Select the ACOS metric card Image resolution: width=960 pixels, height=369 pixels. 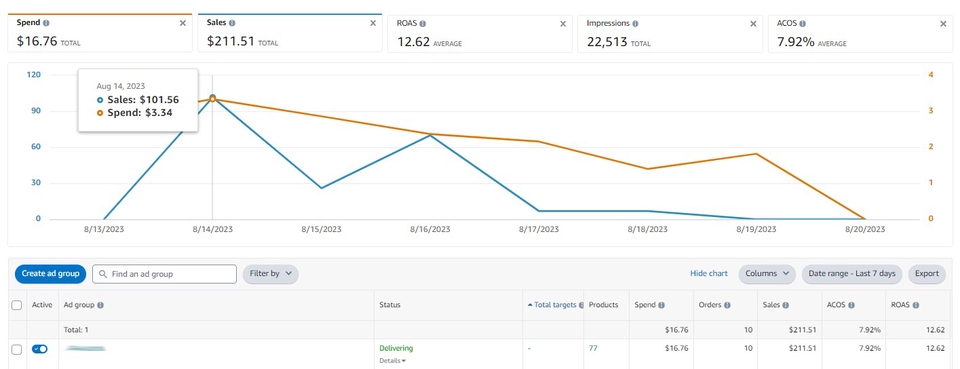860,33
